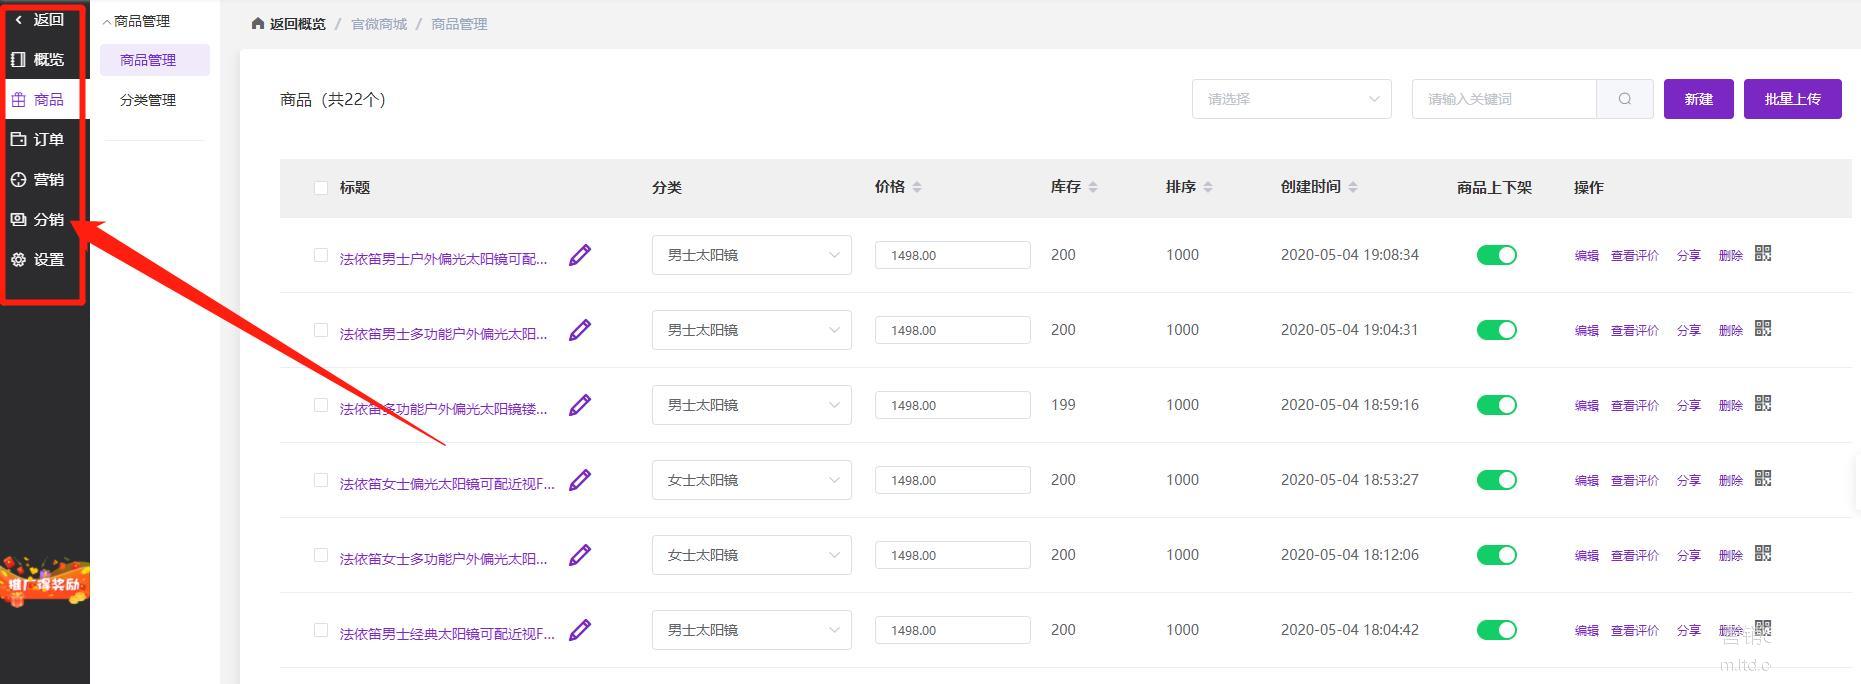Sort the table by 价格 column arrows

917,187
